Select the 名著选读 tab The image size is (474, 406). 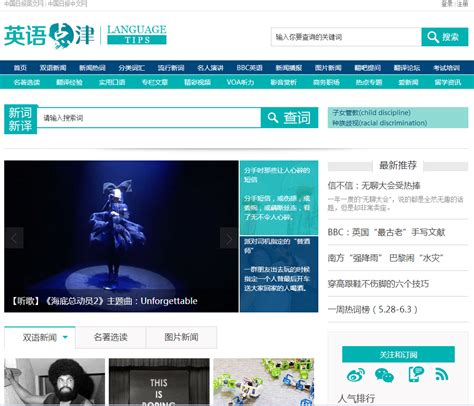click(111, 337)
